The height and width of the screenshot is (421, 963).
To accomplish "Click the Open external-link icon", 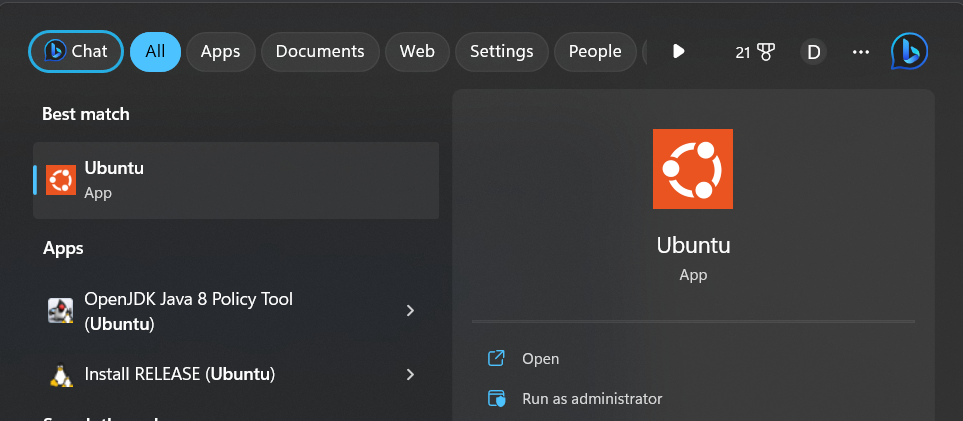I will coord(496,358).
